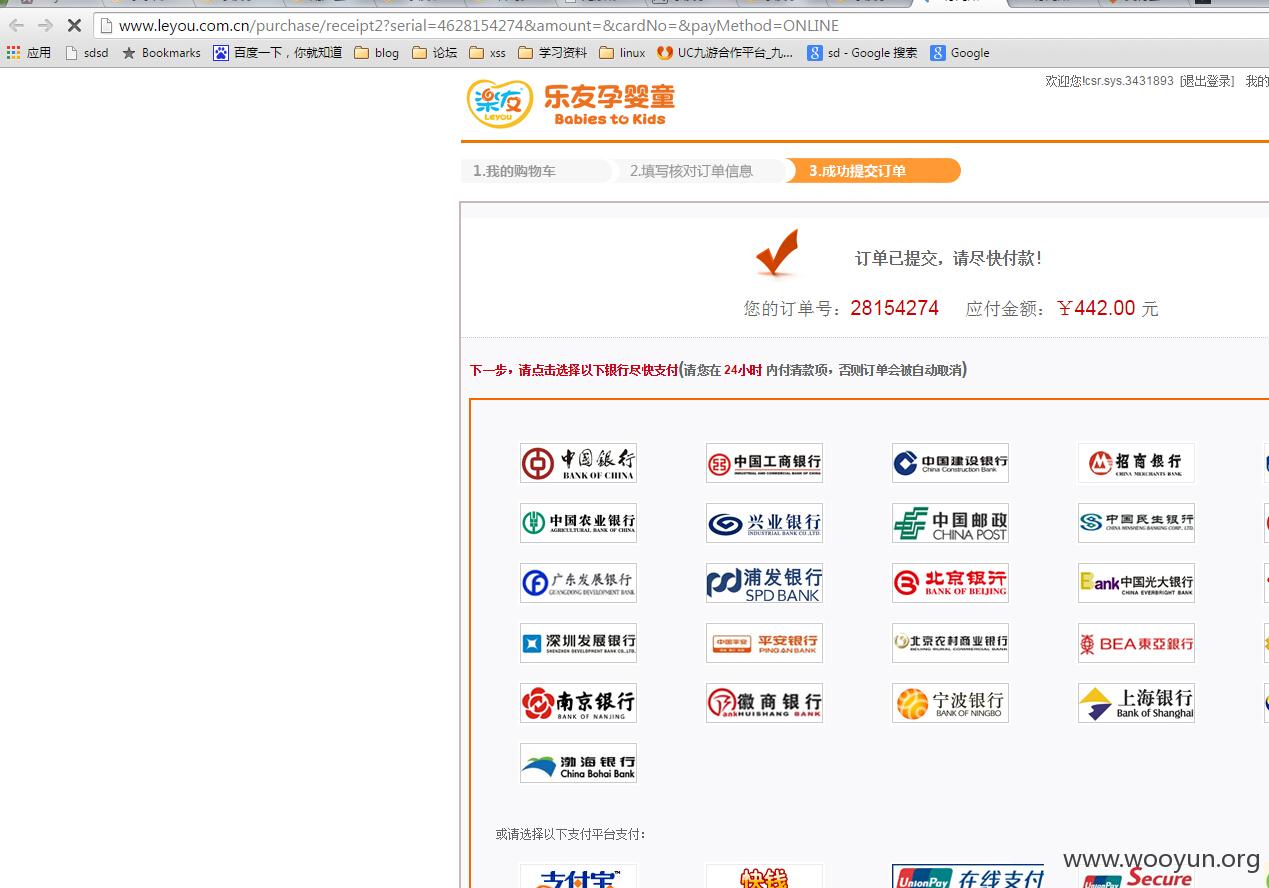Open xss bookmarks folder
The image size is (1269, 888).
(x=487, y=53)
